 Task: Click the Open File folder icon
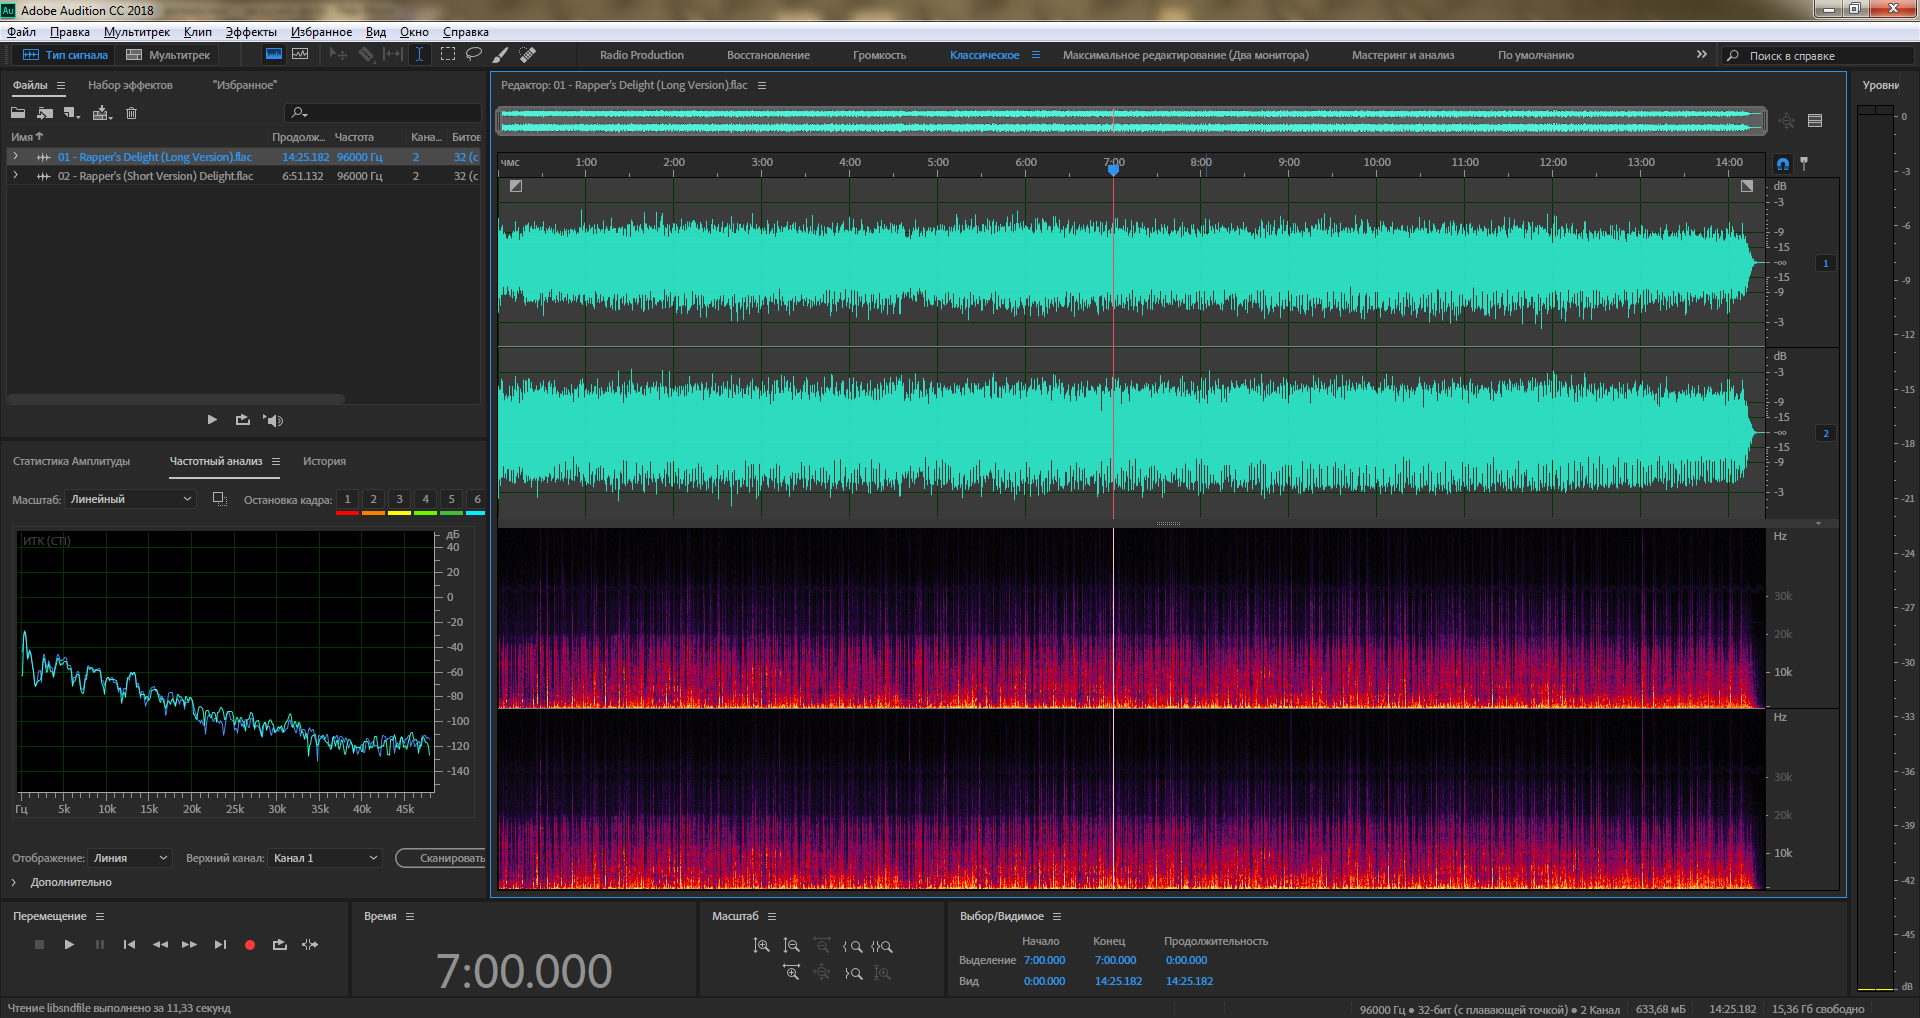tap(18, 113)
